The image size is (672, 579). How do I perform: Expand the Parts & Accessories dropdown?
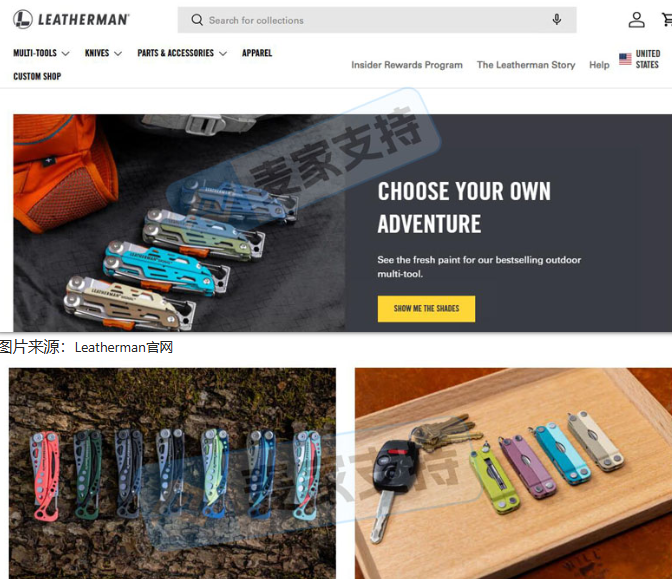182,53
